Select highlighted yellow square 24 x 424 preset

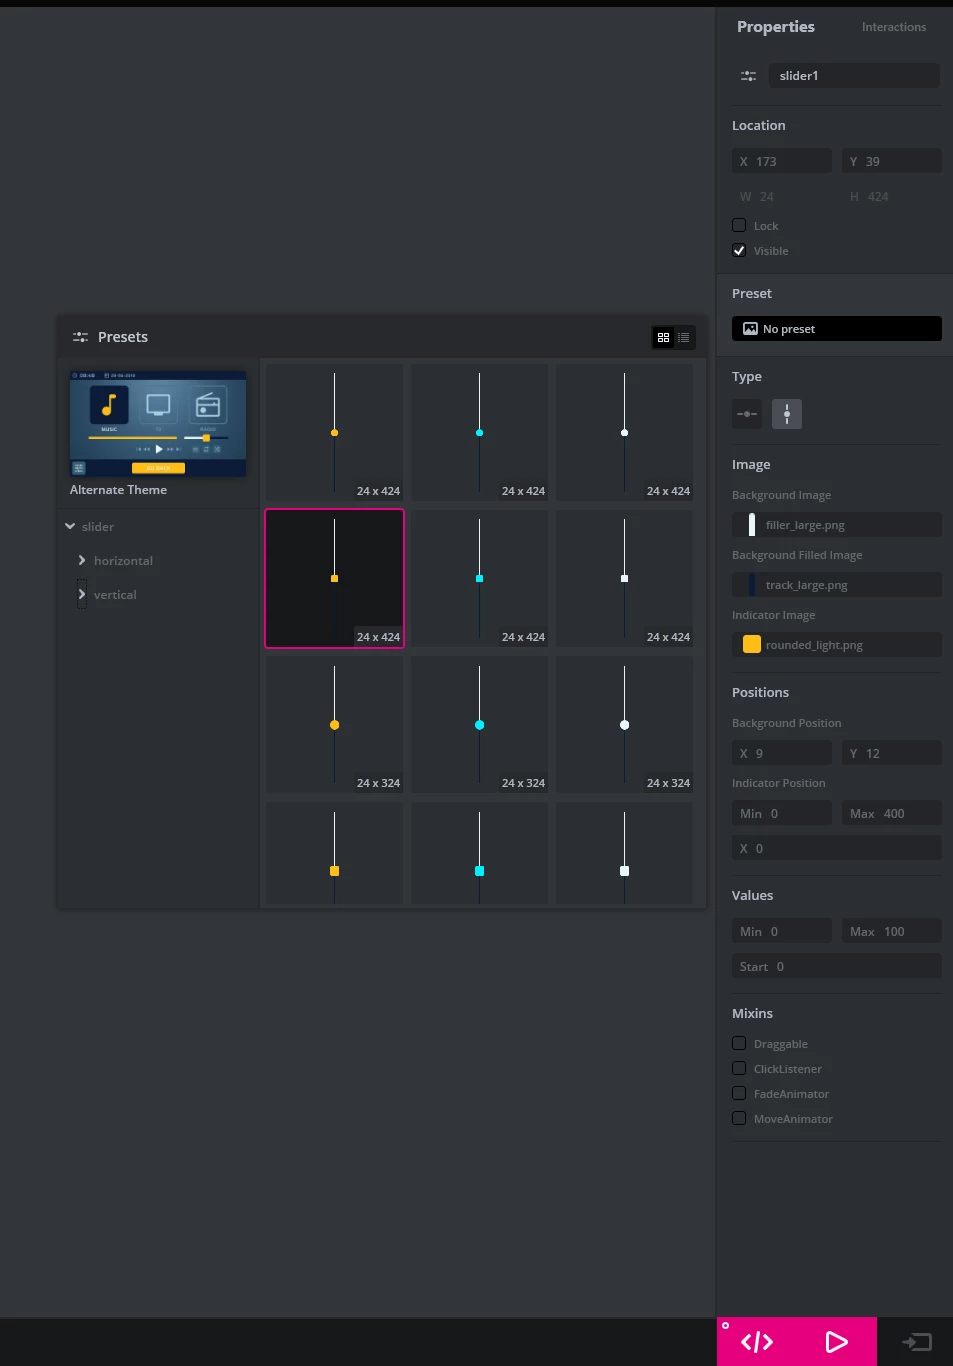click(x=334, y=578)
